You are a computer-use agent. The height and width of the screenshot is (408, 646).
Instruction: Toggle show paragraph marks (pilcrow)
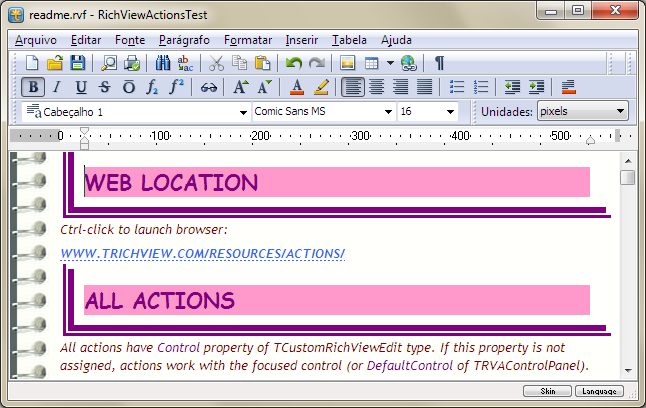click(439, 63)
